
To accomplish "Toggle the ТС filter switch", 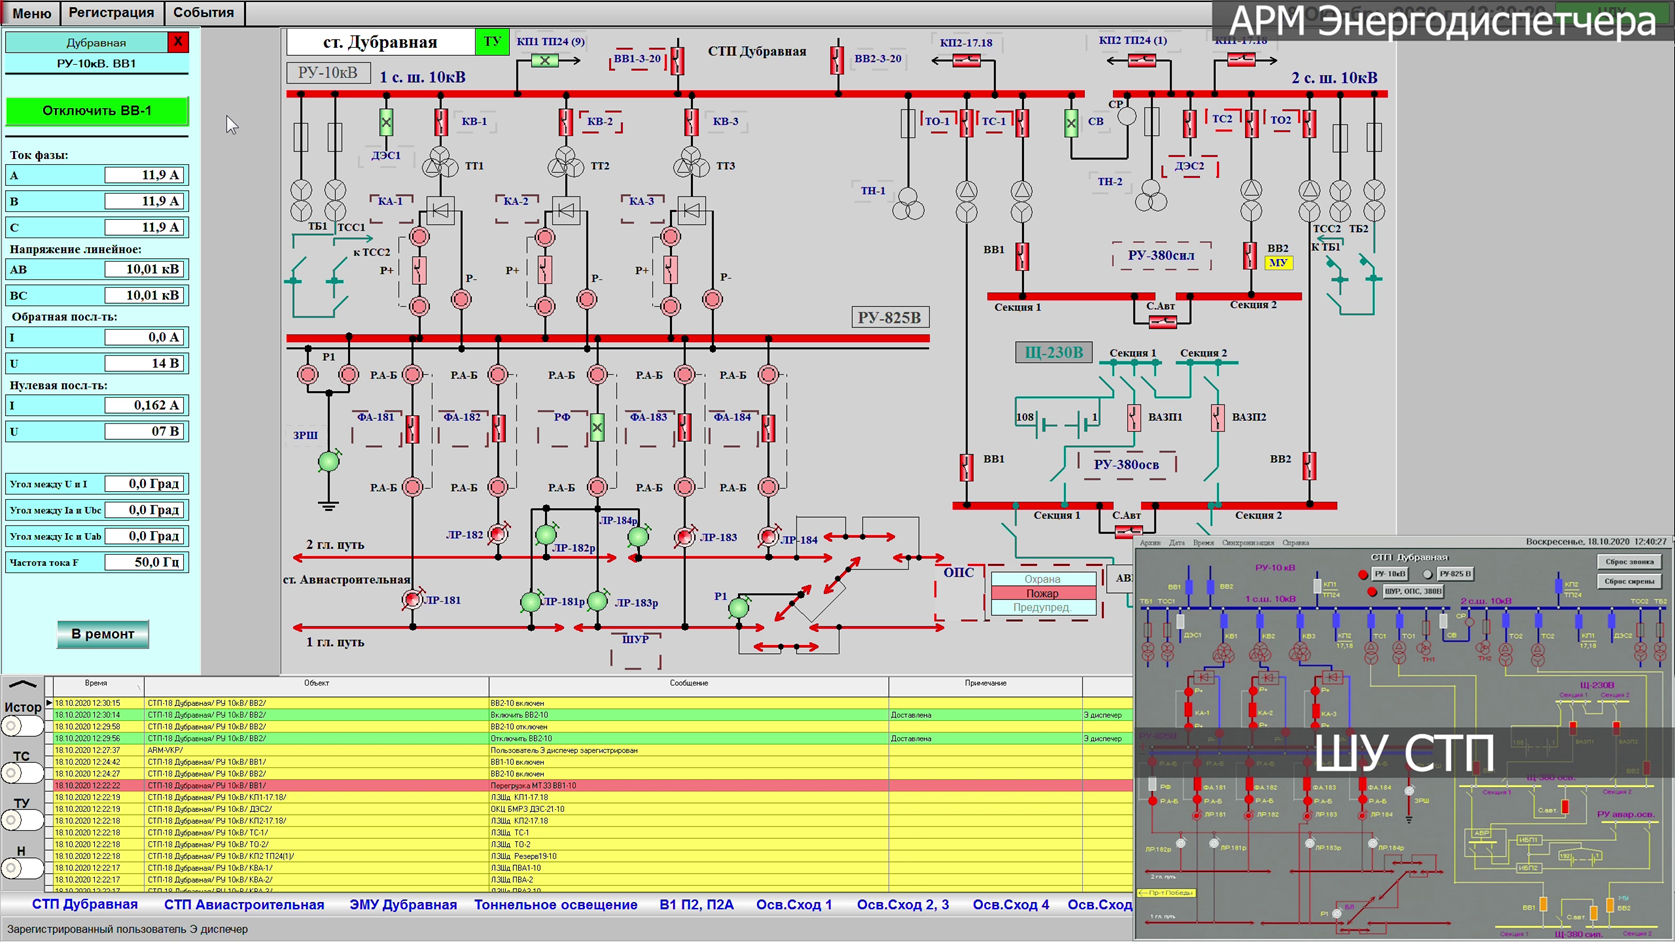I will 22,773.
